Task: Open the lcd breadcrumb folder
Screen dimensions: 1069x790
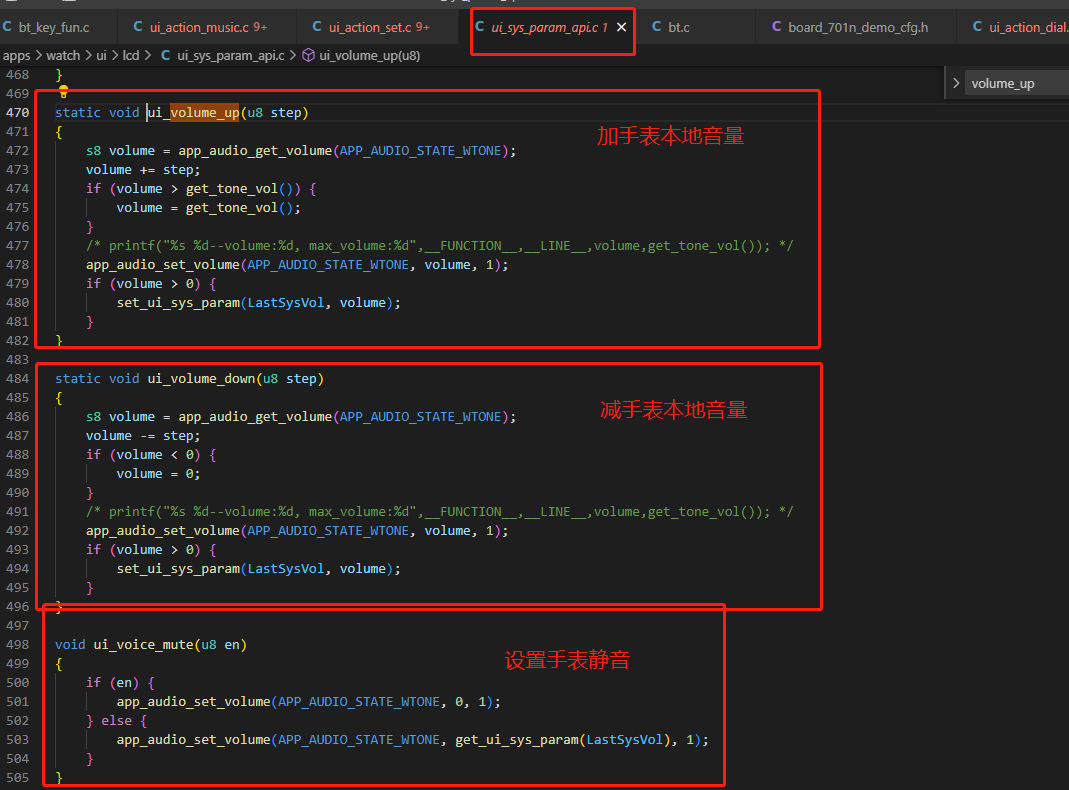Action: click(130, 56)
